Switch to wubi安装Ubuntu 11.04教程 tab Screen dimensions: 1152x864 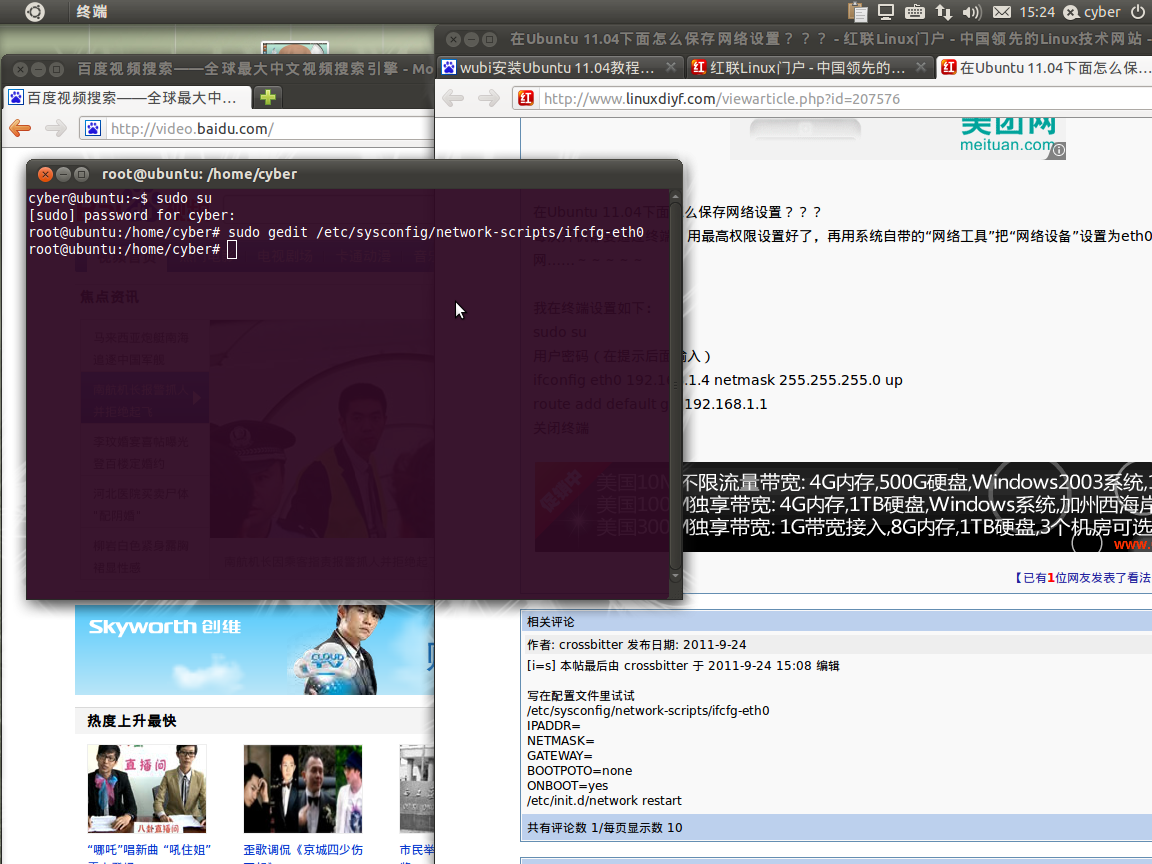point(558,68)
